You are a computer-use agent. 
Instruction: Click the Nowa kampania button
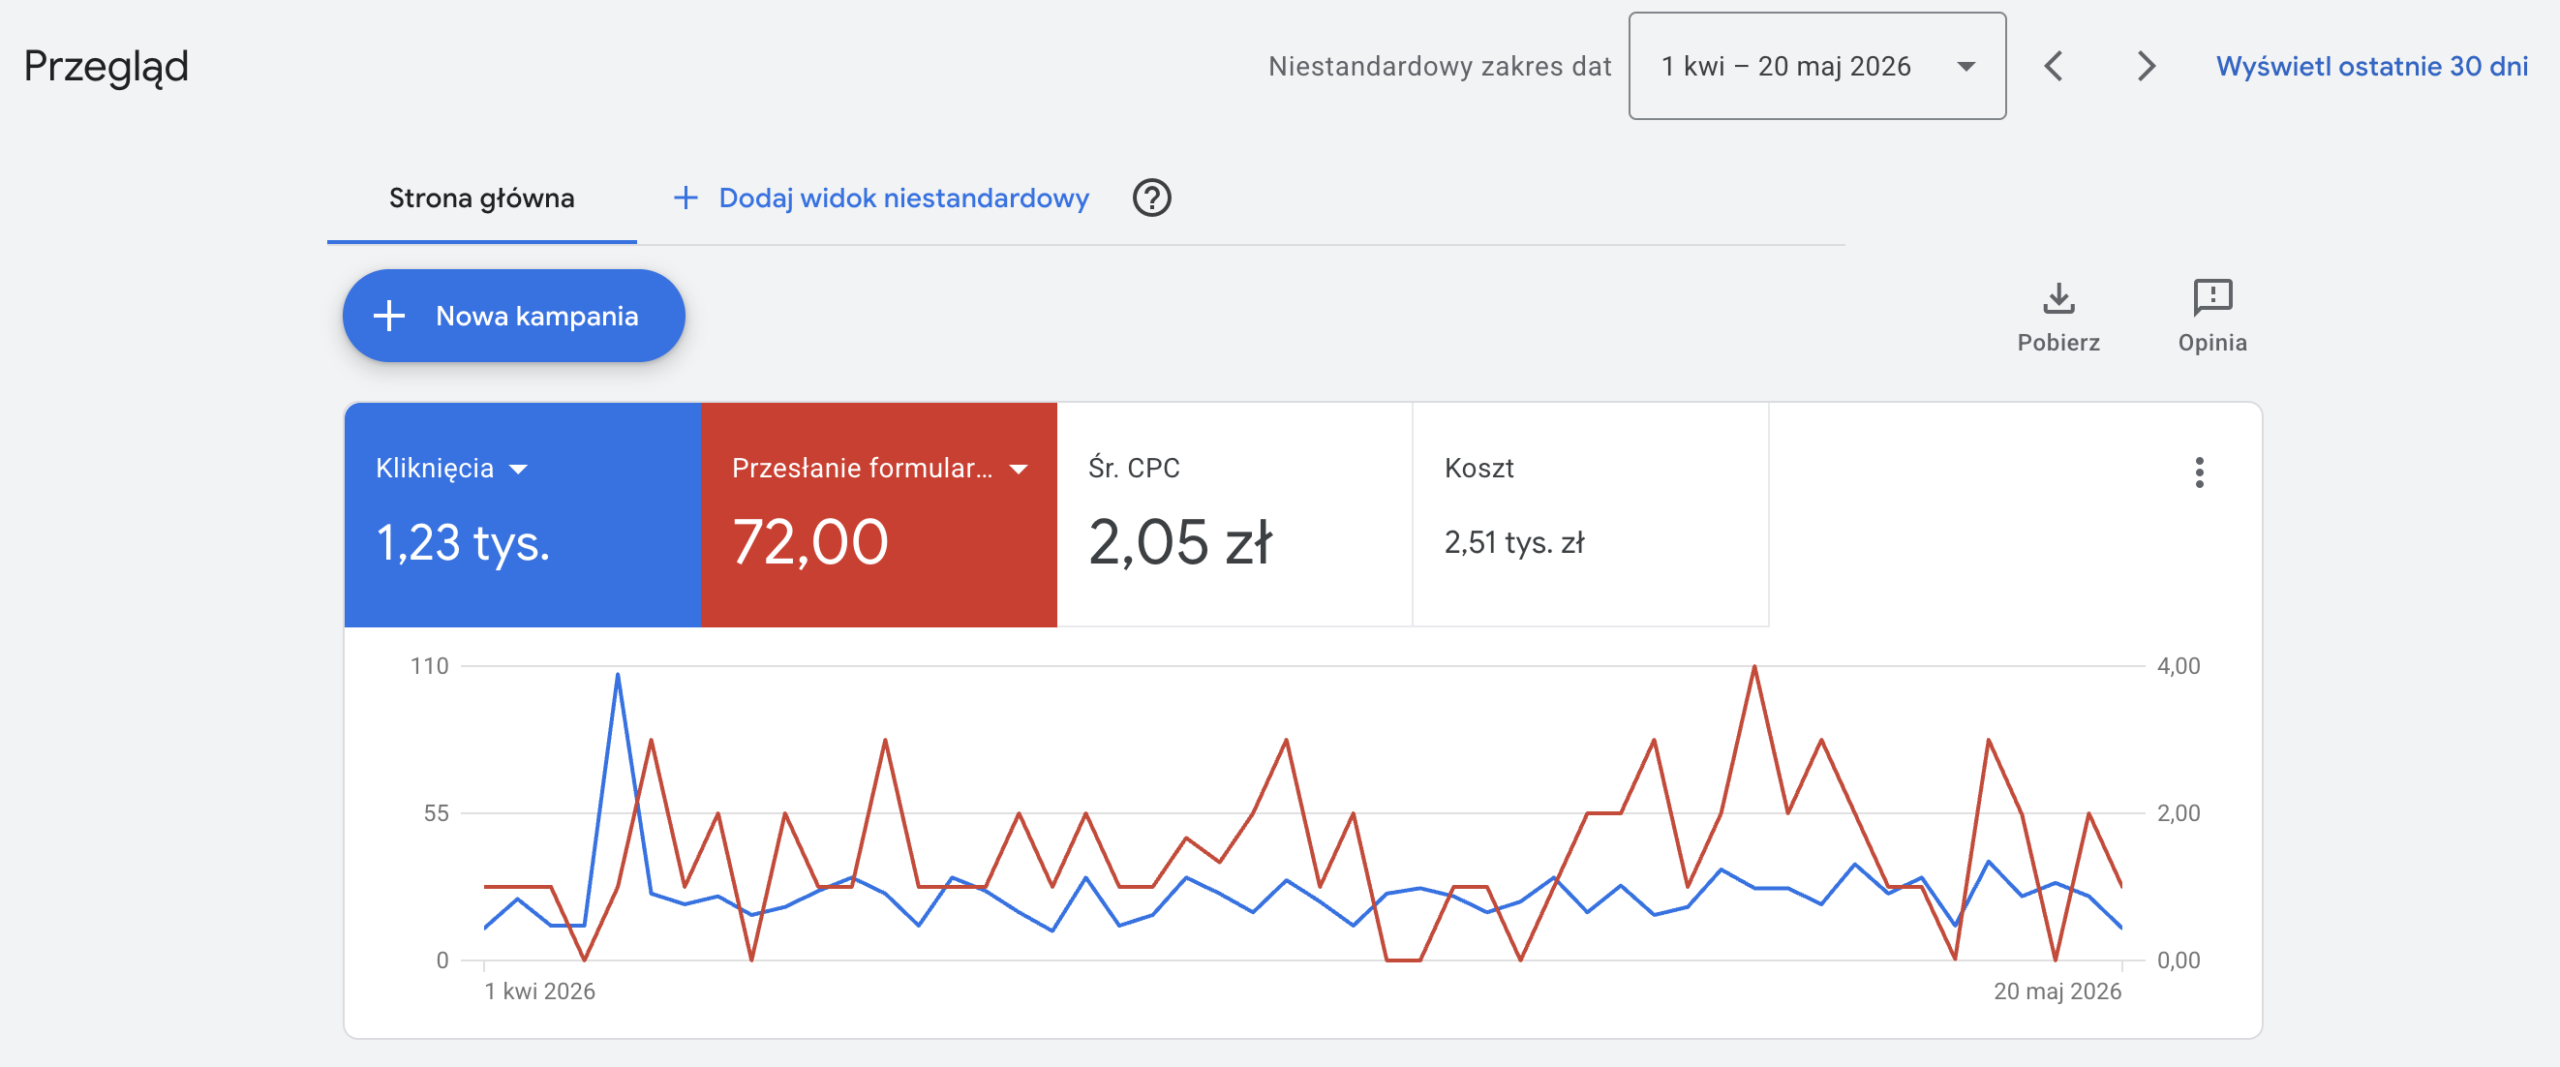pos(514,316)
